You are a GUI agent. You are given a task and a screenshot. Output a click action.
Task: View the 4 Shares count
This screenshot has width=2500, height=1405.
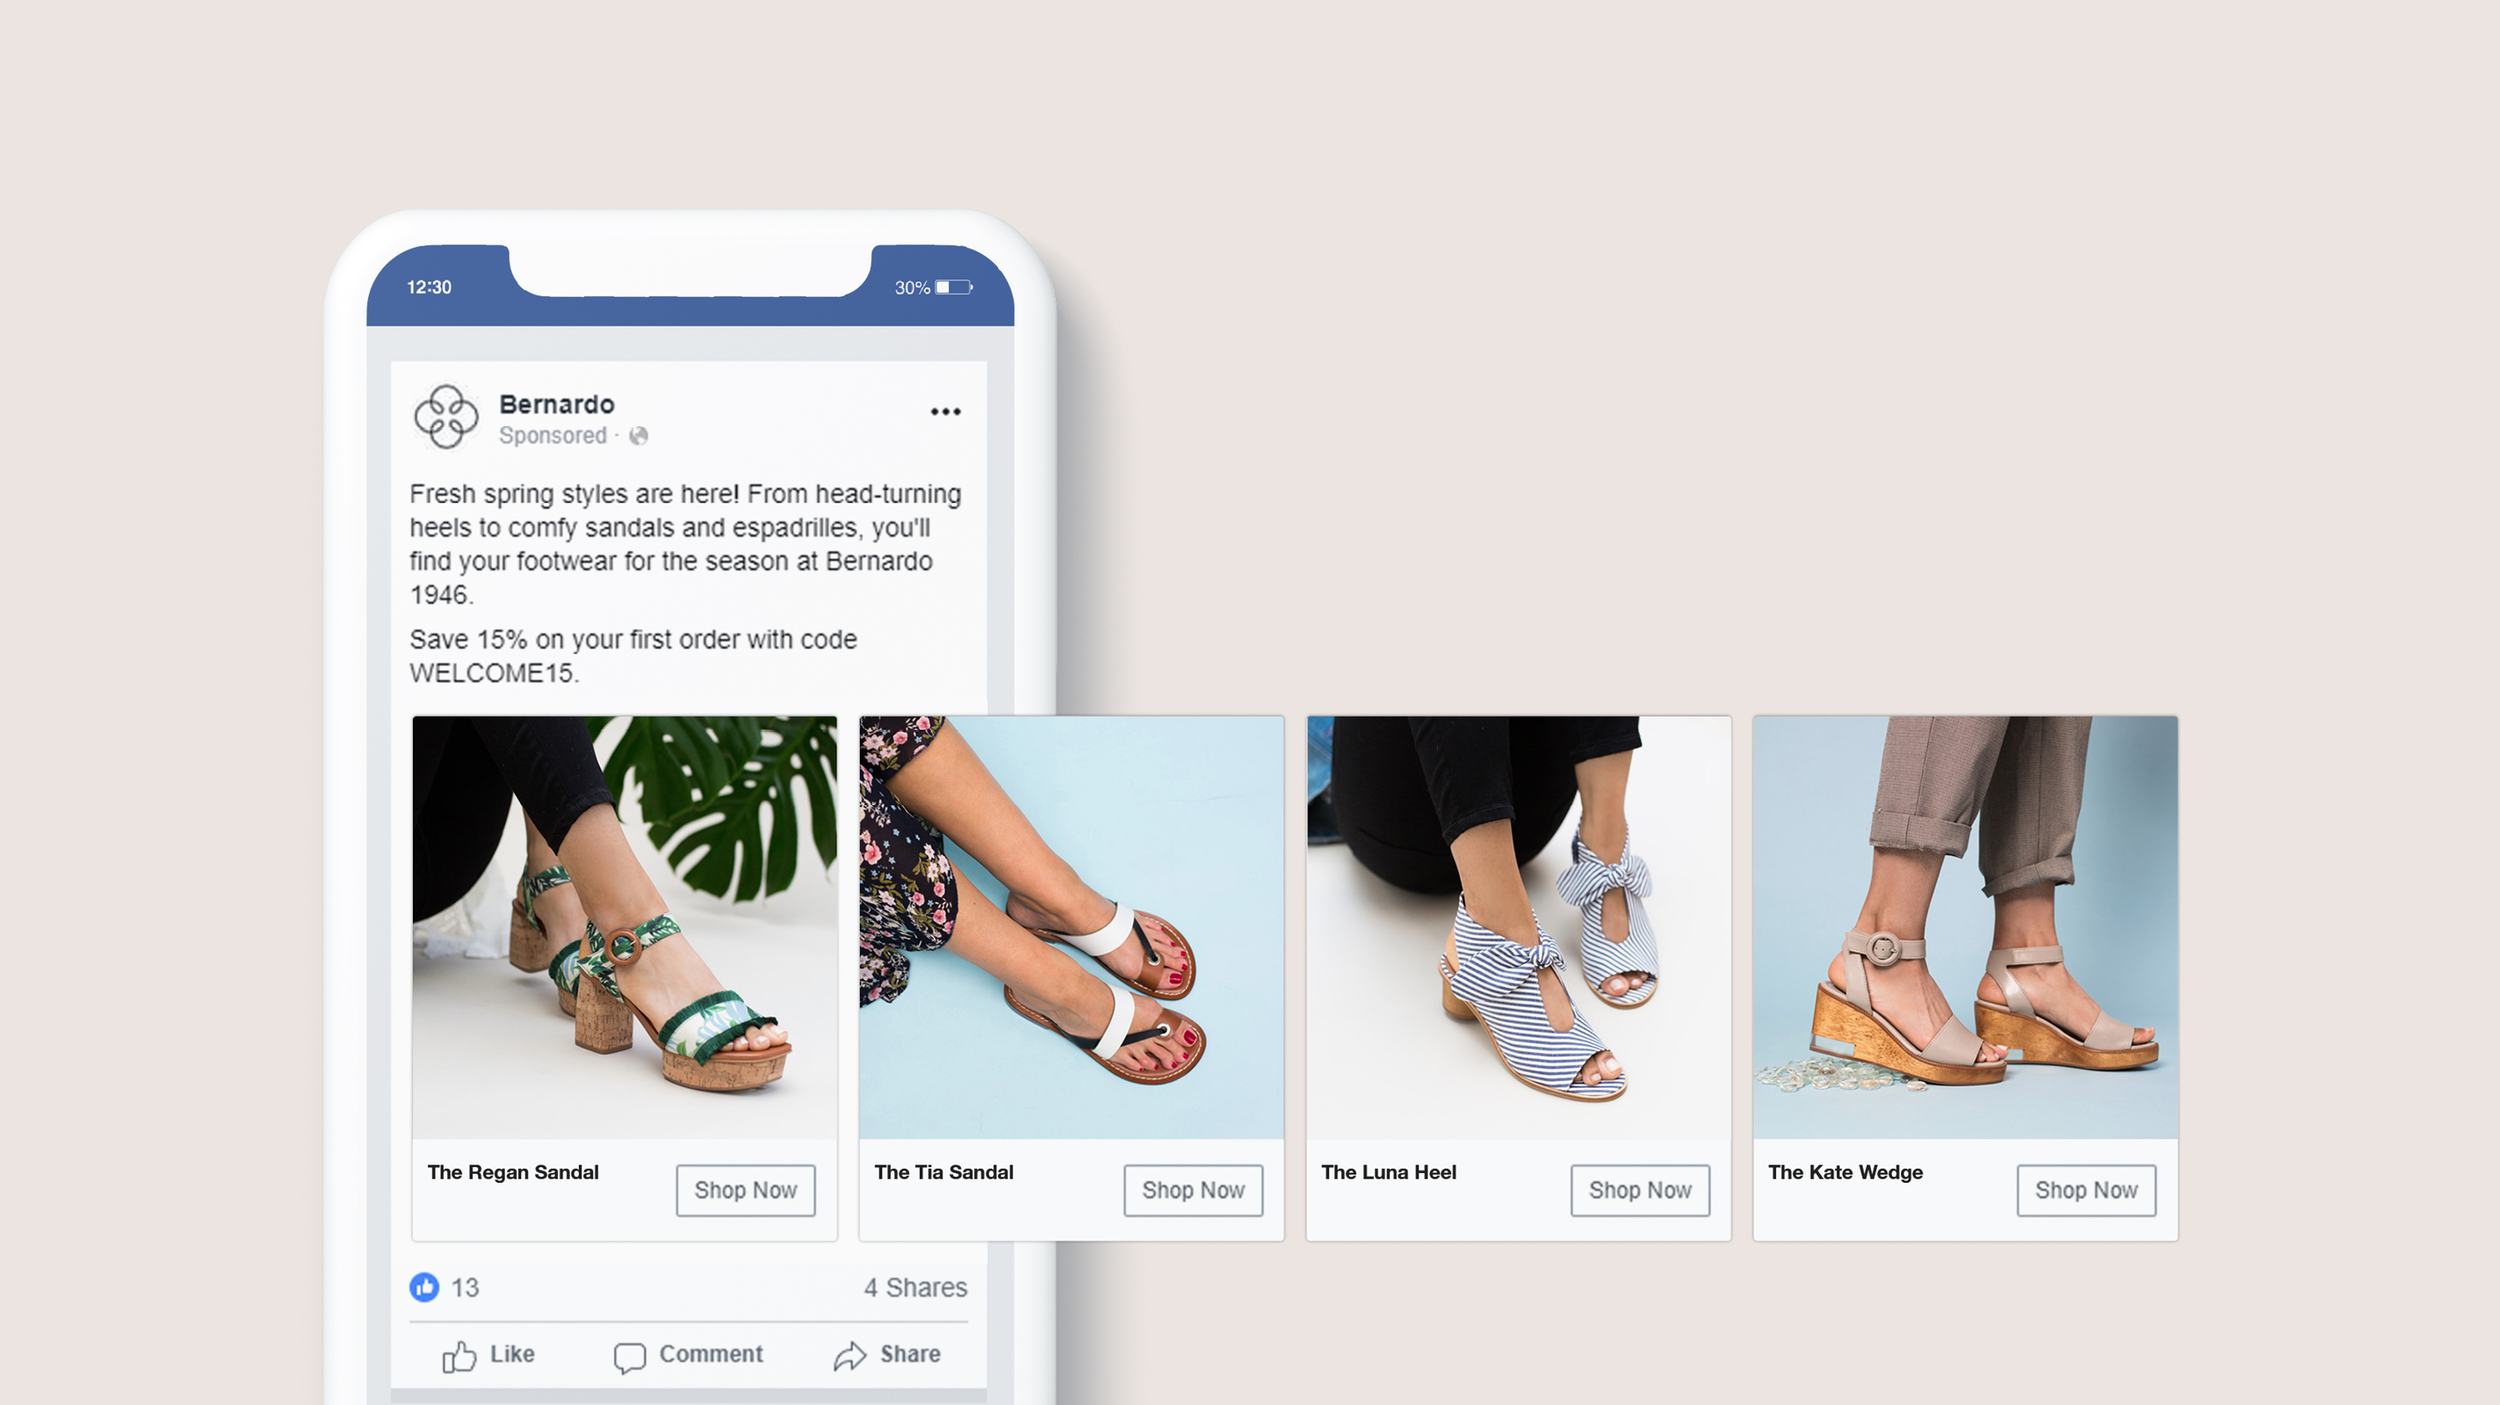[x=915, y=1288]
